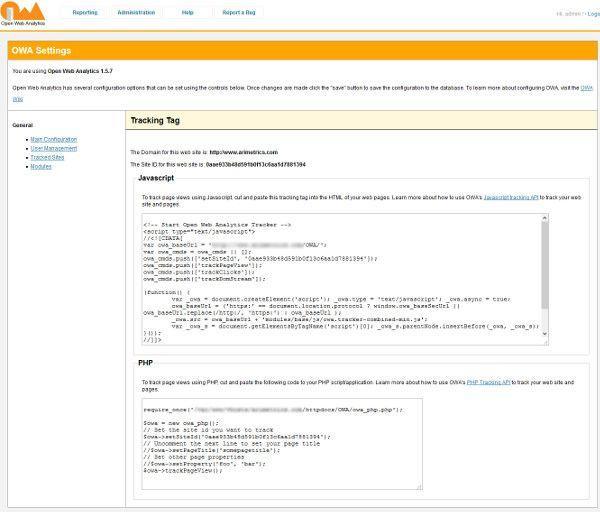Follow the PHP Tracking API link
The height and width of the screenshot is (512, 600).
[x=489, y=382]
